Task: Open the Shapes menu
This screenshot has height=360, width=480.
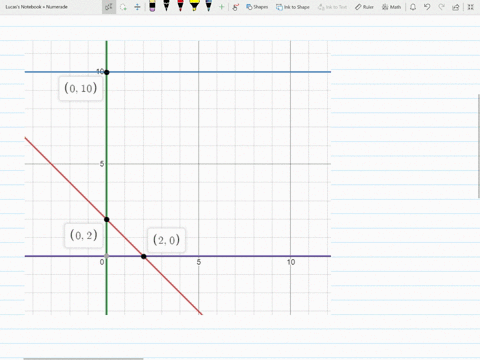Action: 257,7
